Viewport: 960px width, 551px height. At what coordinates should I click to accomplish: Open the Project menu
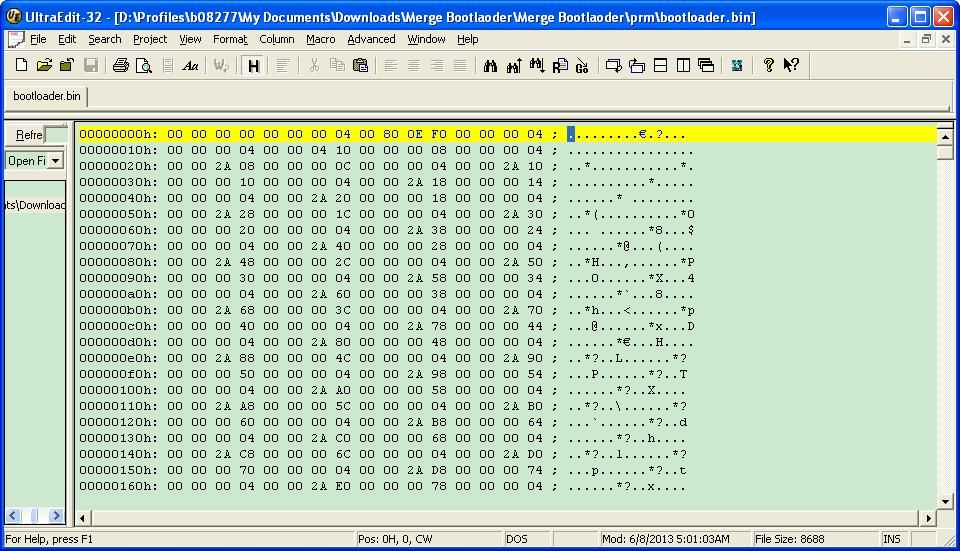[x=150, y=39]
